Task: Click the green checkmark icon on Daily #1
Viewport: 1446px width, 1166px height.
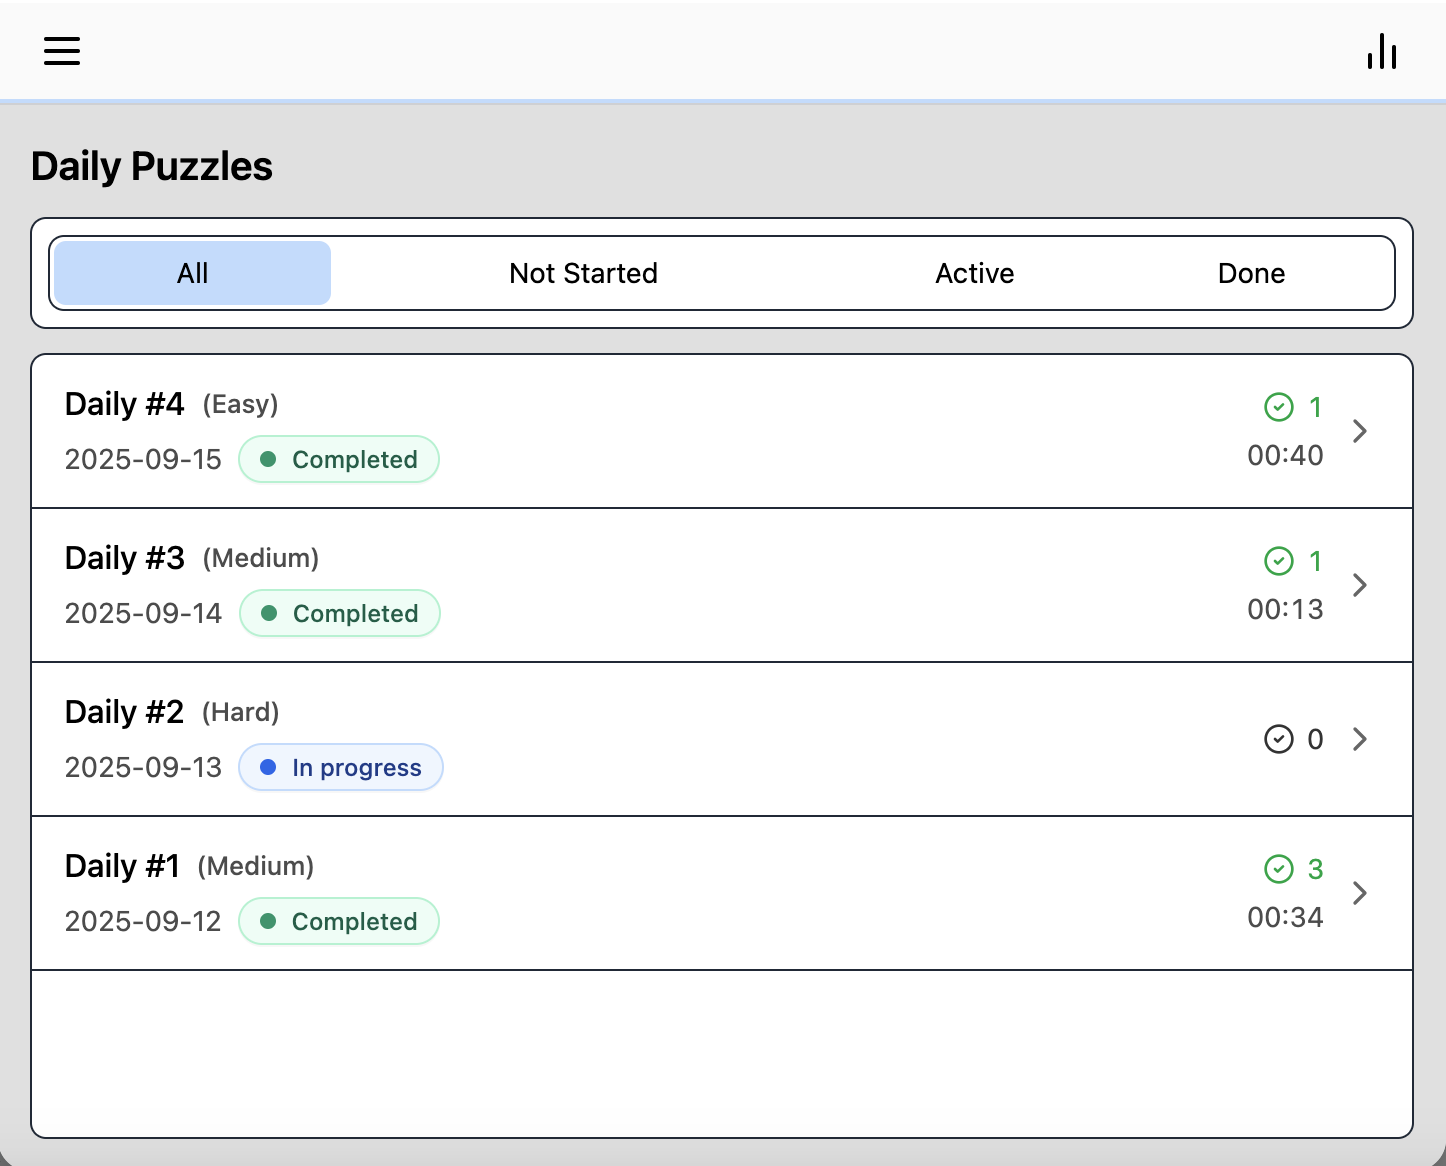Action: coord(1279,869)
